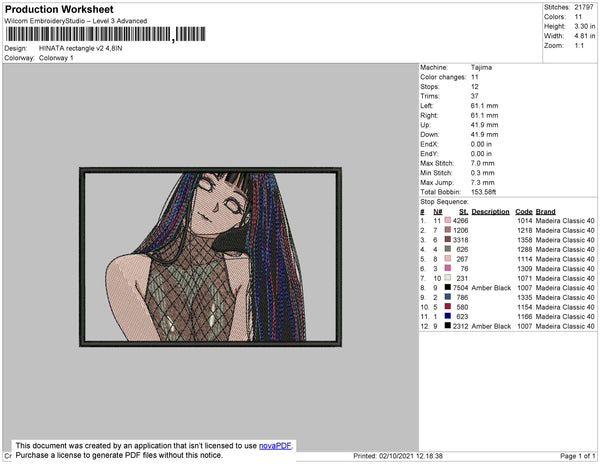600x464 pixels.
Task: Click the 'Brand' column header
Action: point(545,212)
